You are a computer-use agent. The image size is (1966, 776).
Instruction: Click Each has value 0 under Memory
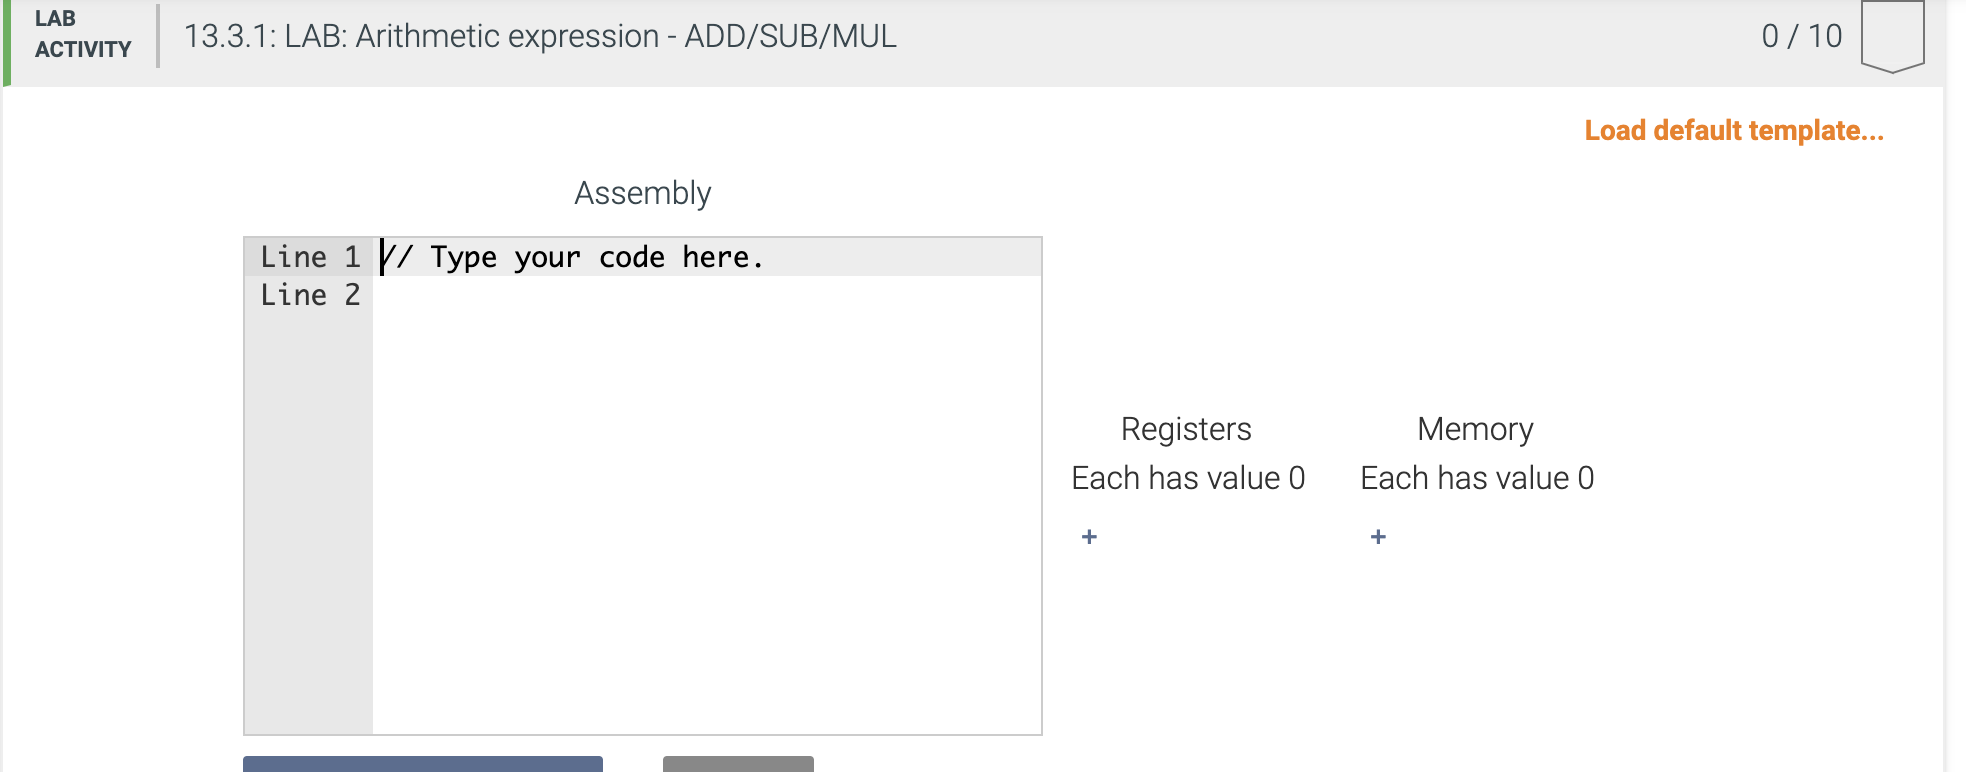(1478, 478)
